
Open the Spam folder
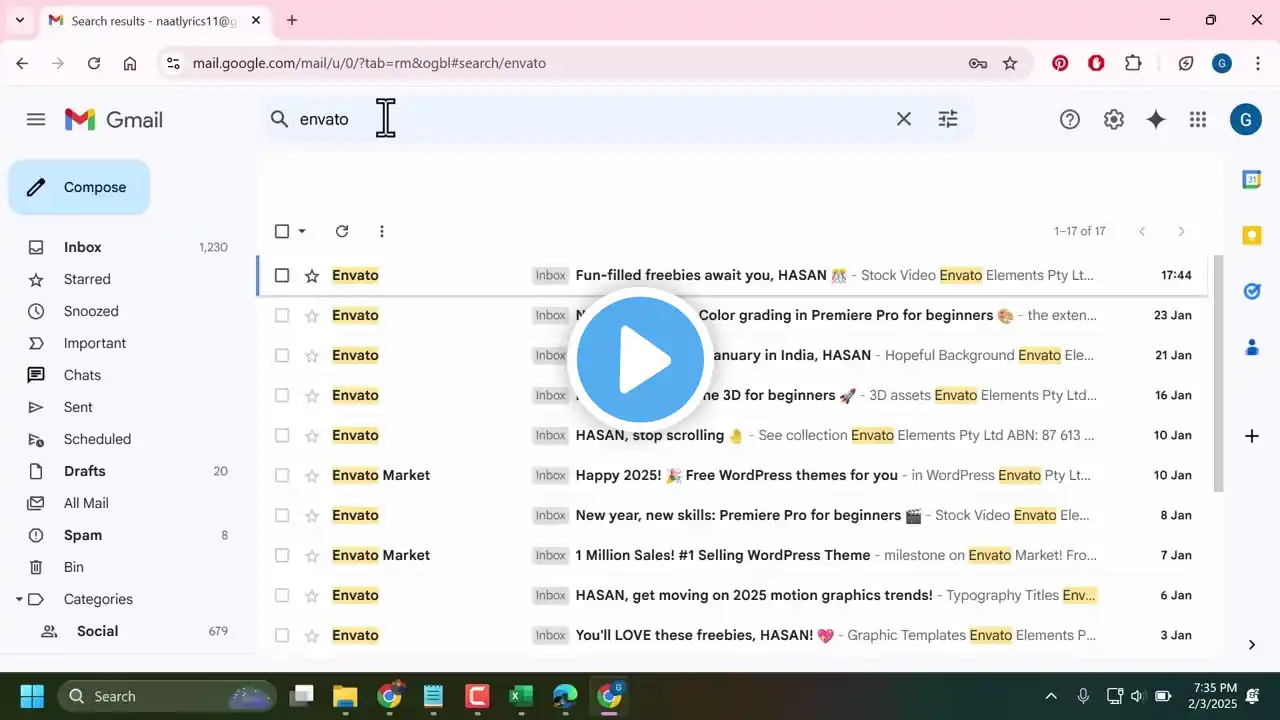[x=83, y=535]
